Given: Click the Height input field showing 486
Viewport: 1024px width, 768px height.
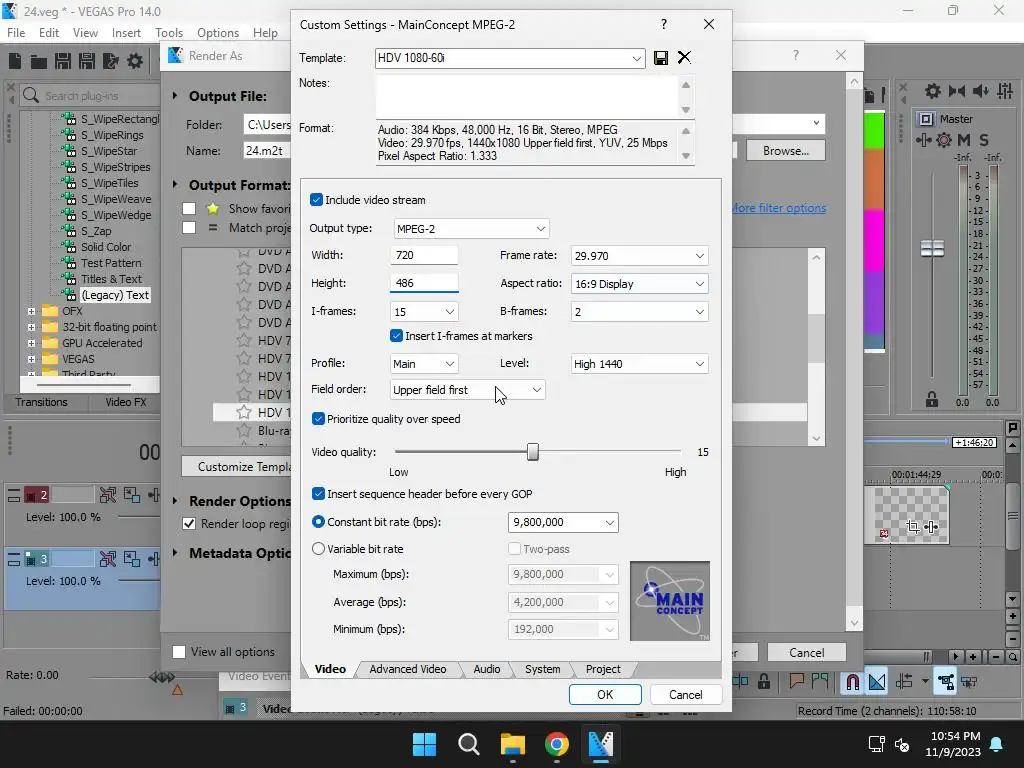Looking at the screenshot, I should tap(424, 283).
